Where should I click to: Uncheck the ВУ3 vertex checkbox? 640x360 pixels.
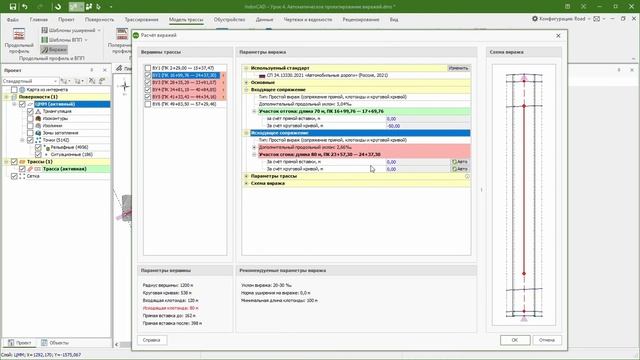[x=148, y=82]
